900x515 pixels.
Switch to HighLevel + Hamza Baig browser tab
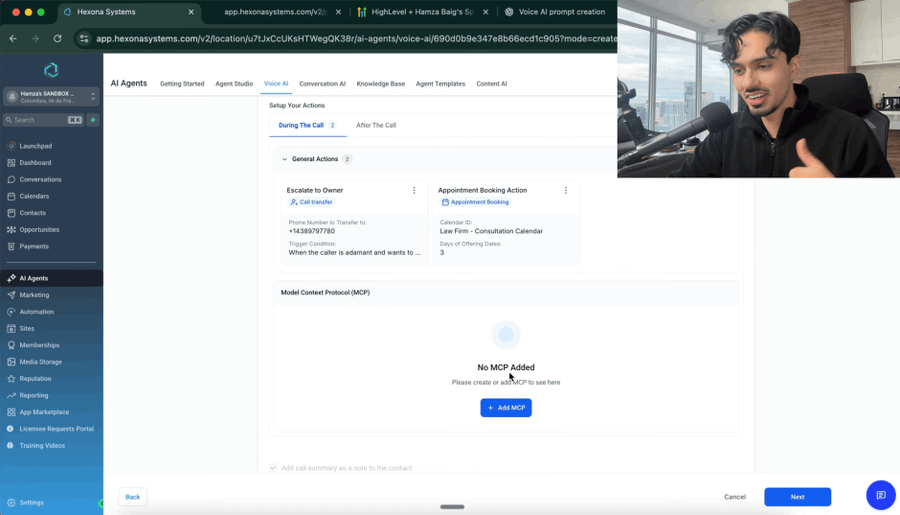[x=422, y=12]
